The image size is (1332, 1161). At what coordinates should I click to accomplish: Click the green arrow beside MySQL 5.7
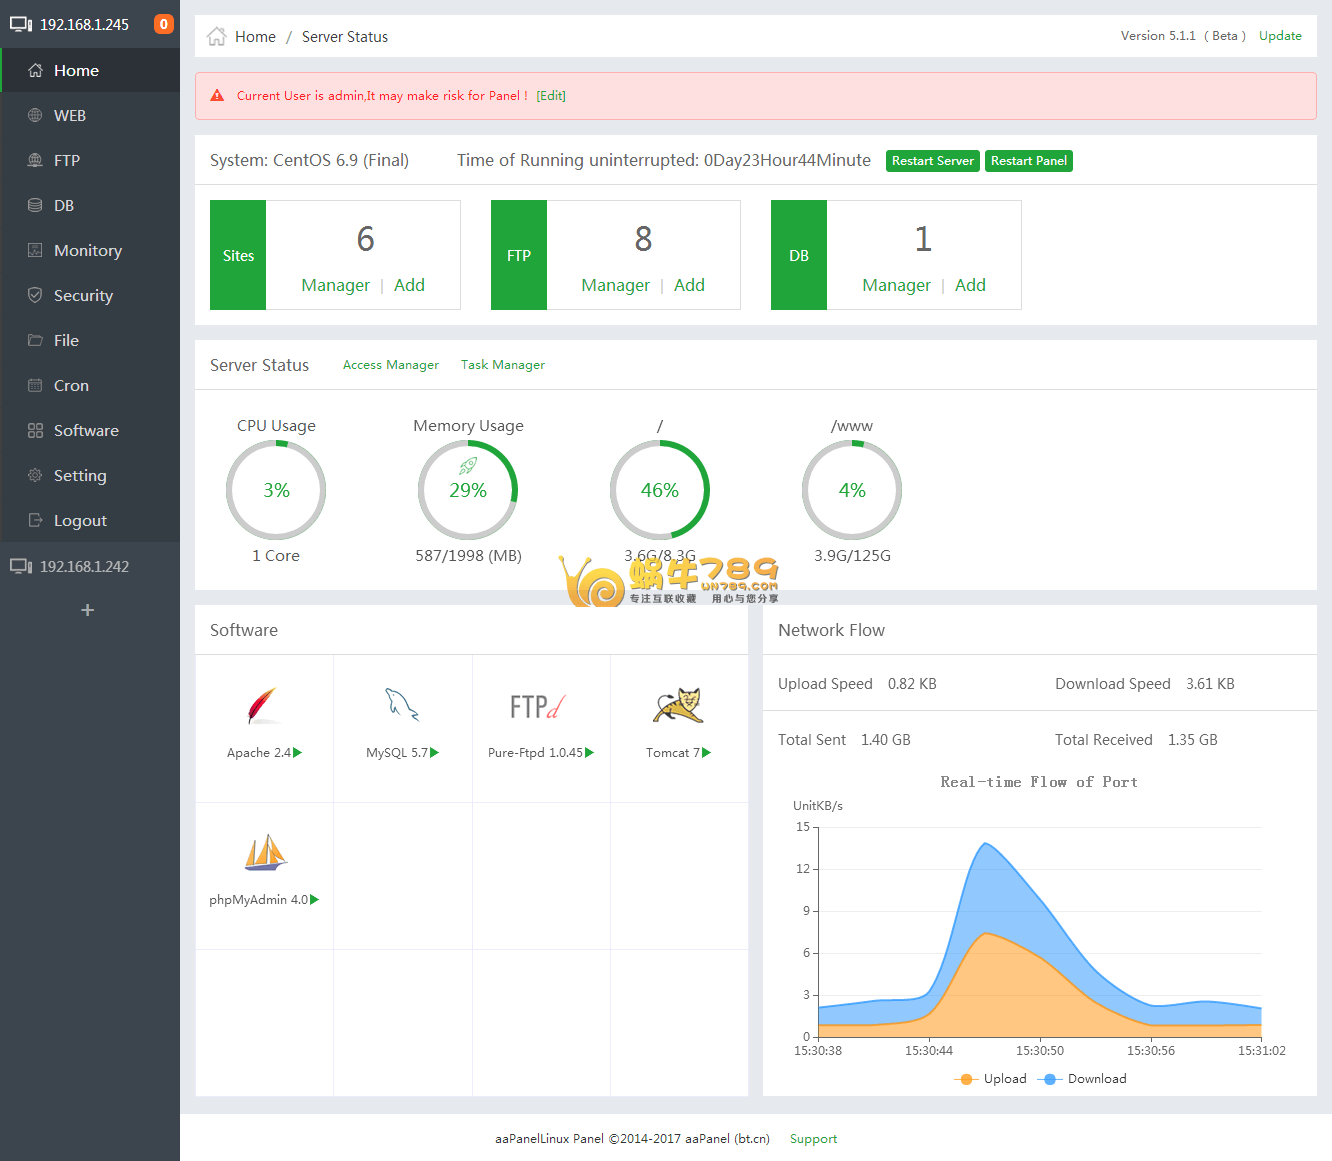click(435, 753)
